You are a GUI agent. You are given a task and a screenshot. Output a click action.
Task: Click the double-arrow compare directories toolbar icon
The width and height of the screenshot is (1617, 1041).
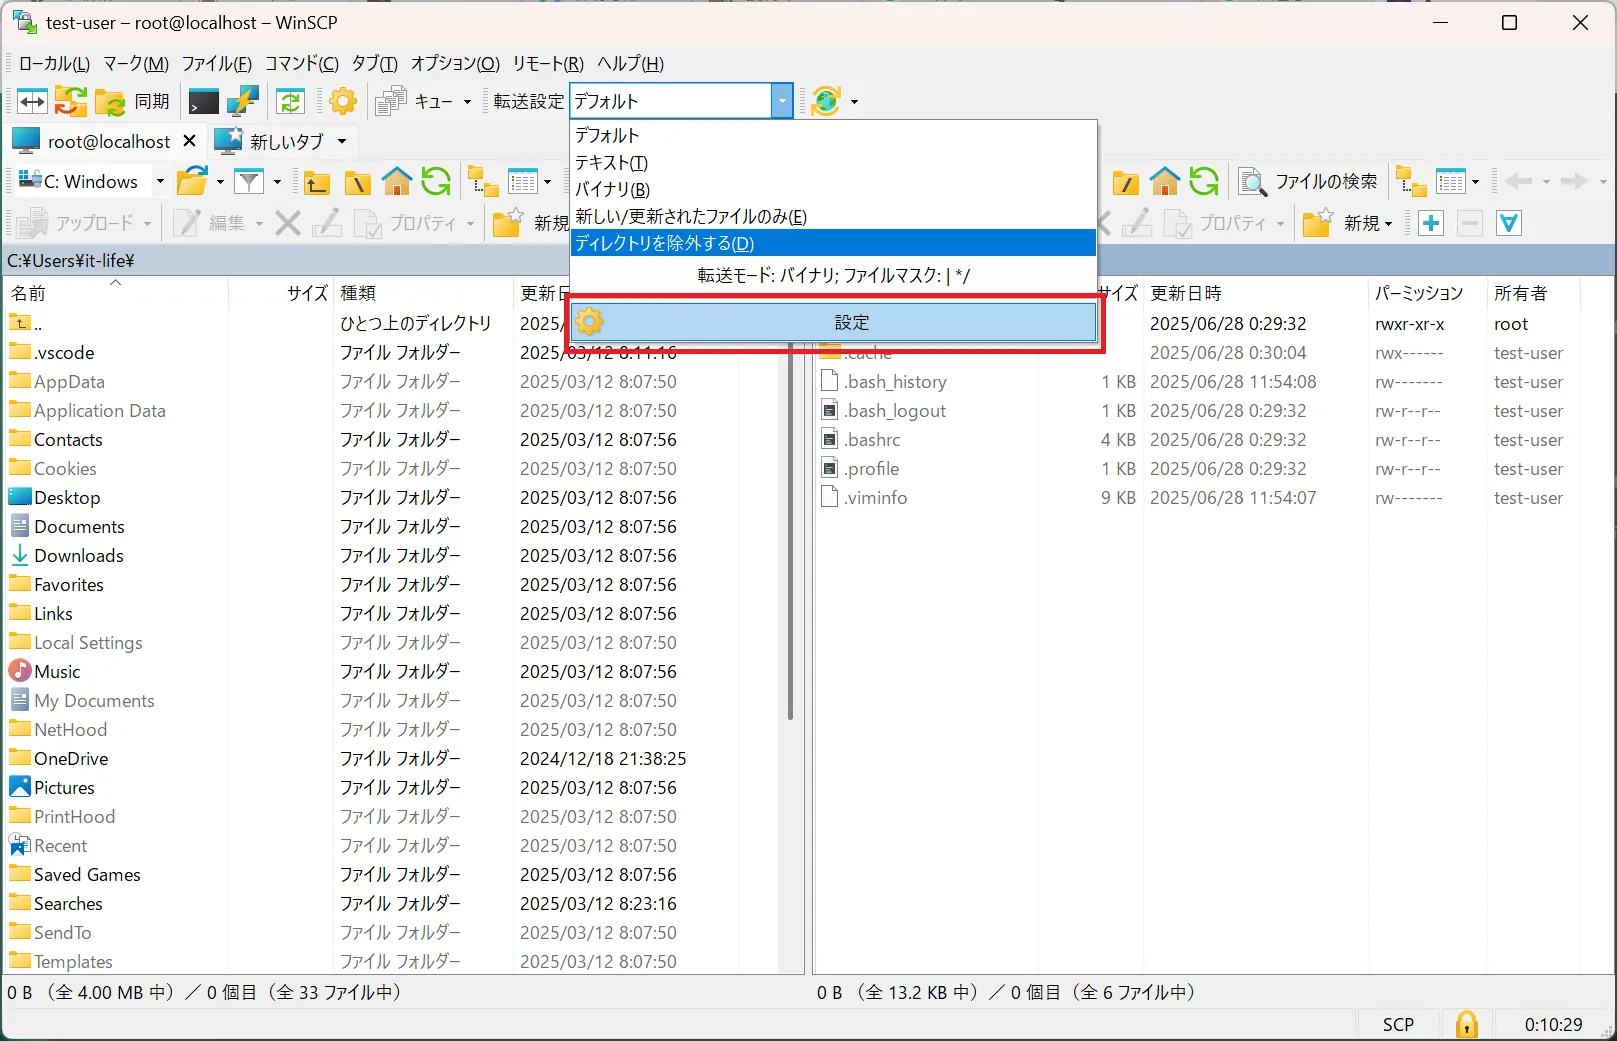[32, 101]
